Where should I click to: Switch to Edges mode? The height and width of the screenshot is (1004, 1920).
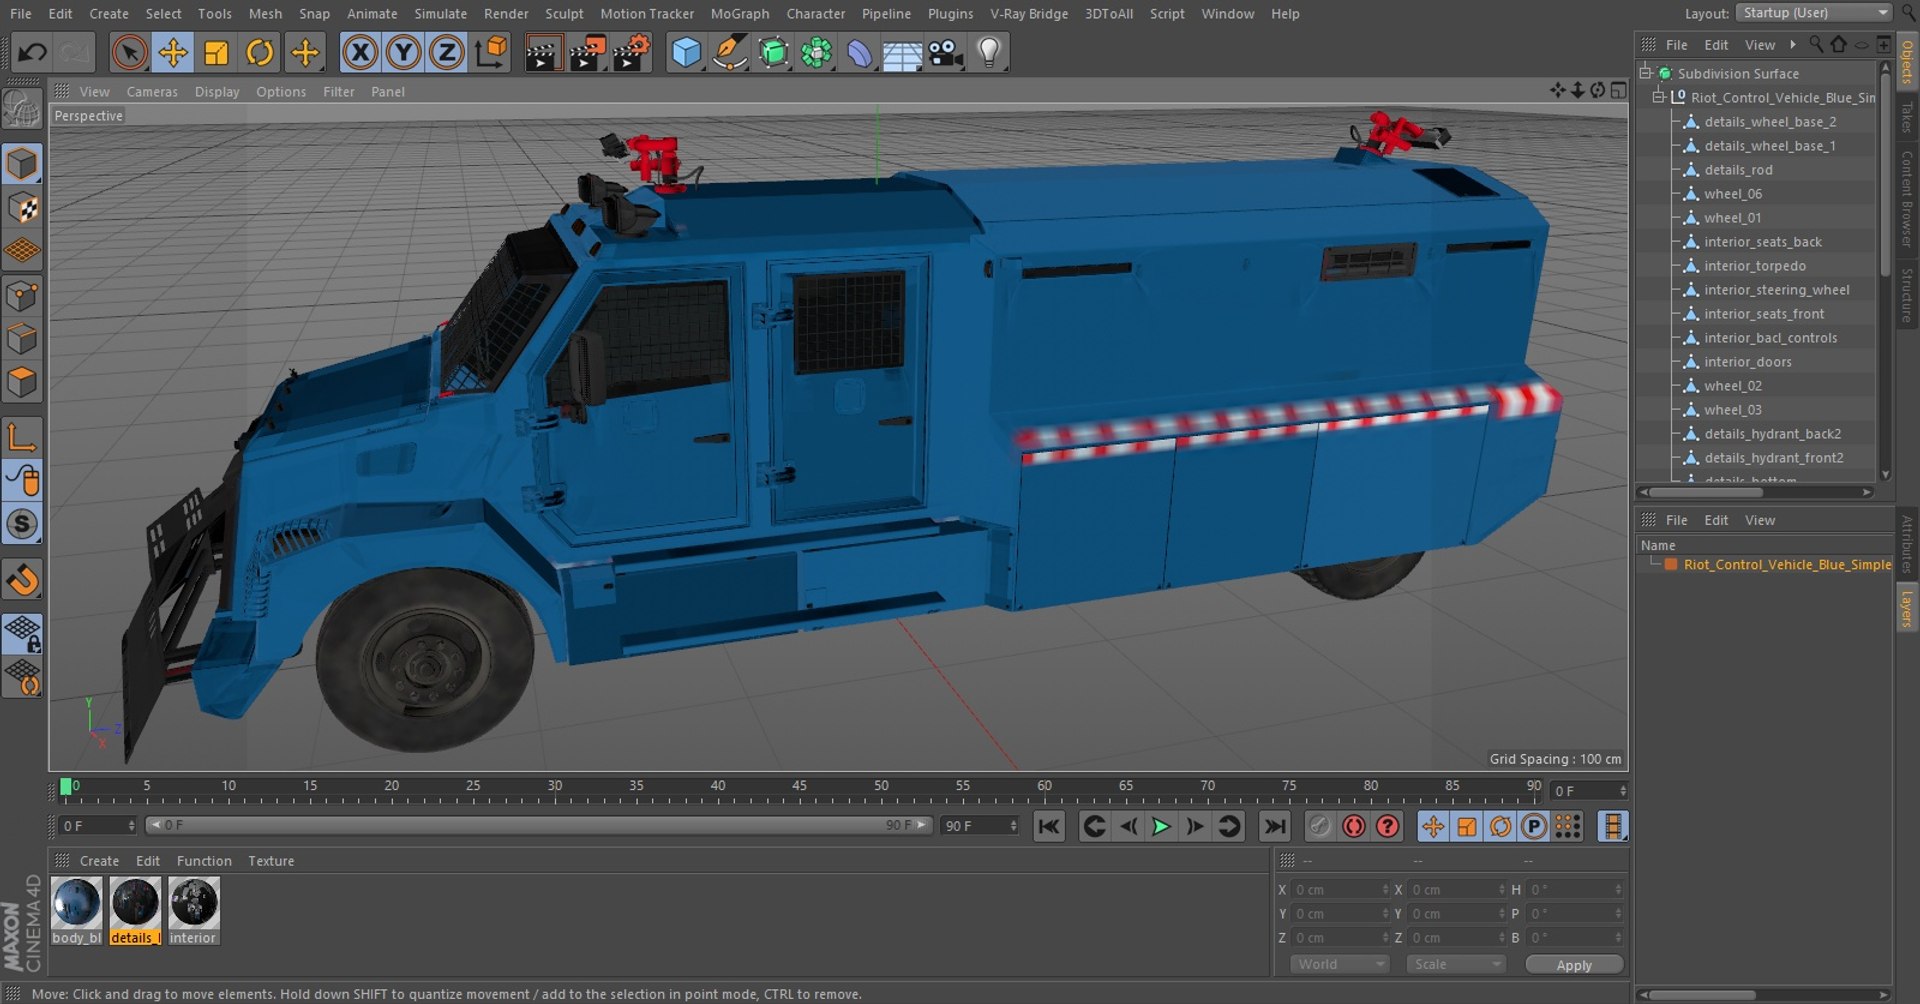tap(22, 340)
